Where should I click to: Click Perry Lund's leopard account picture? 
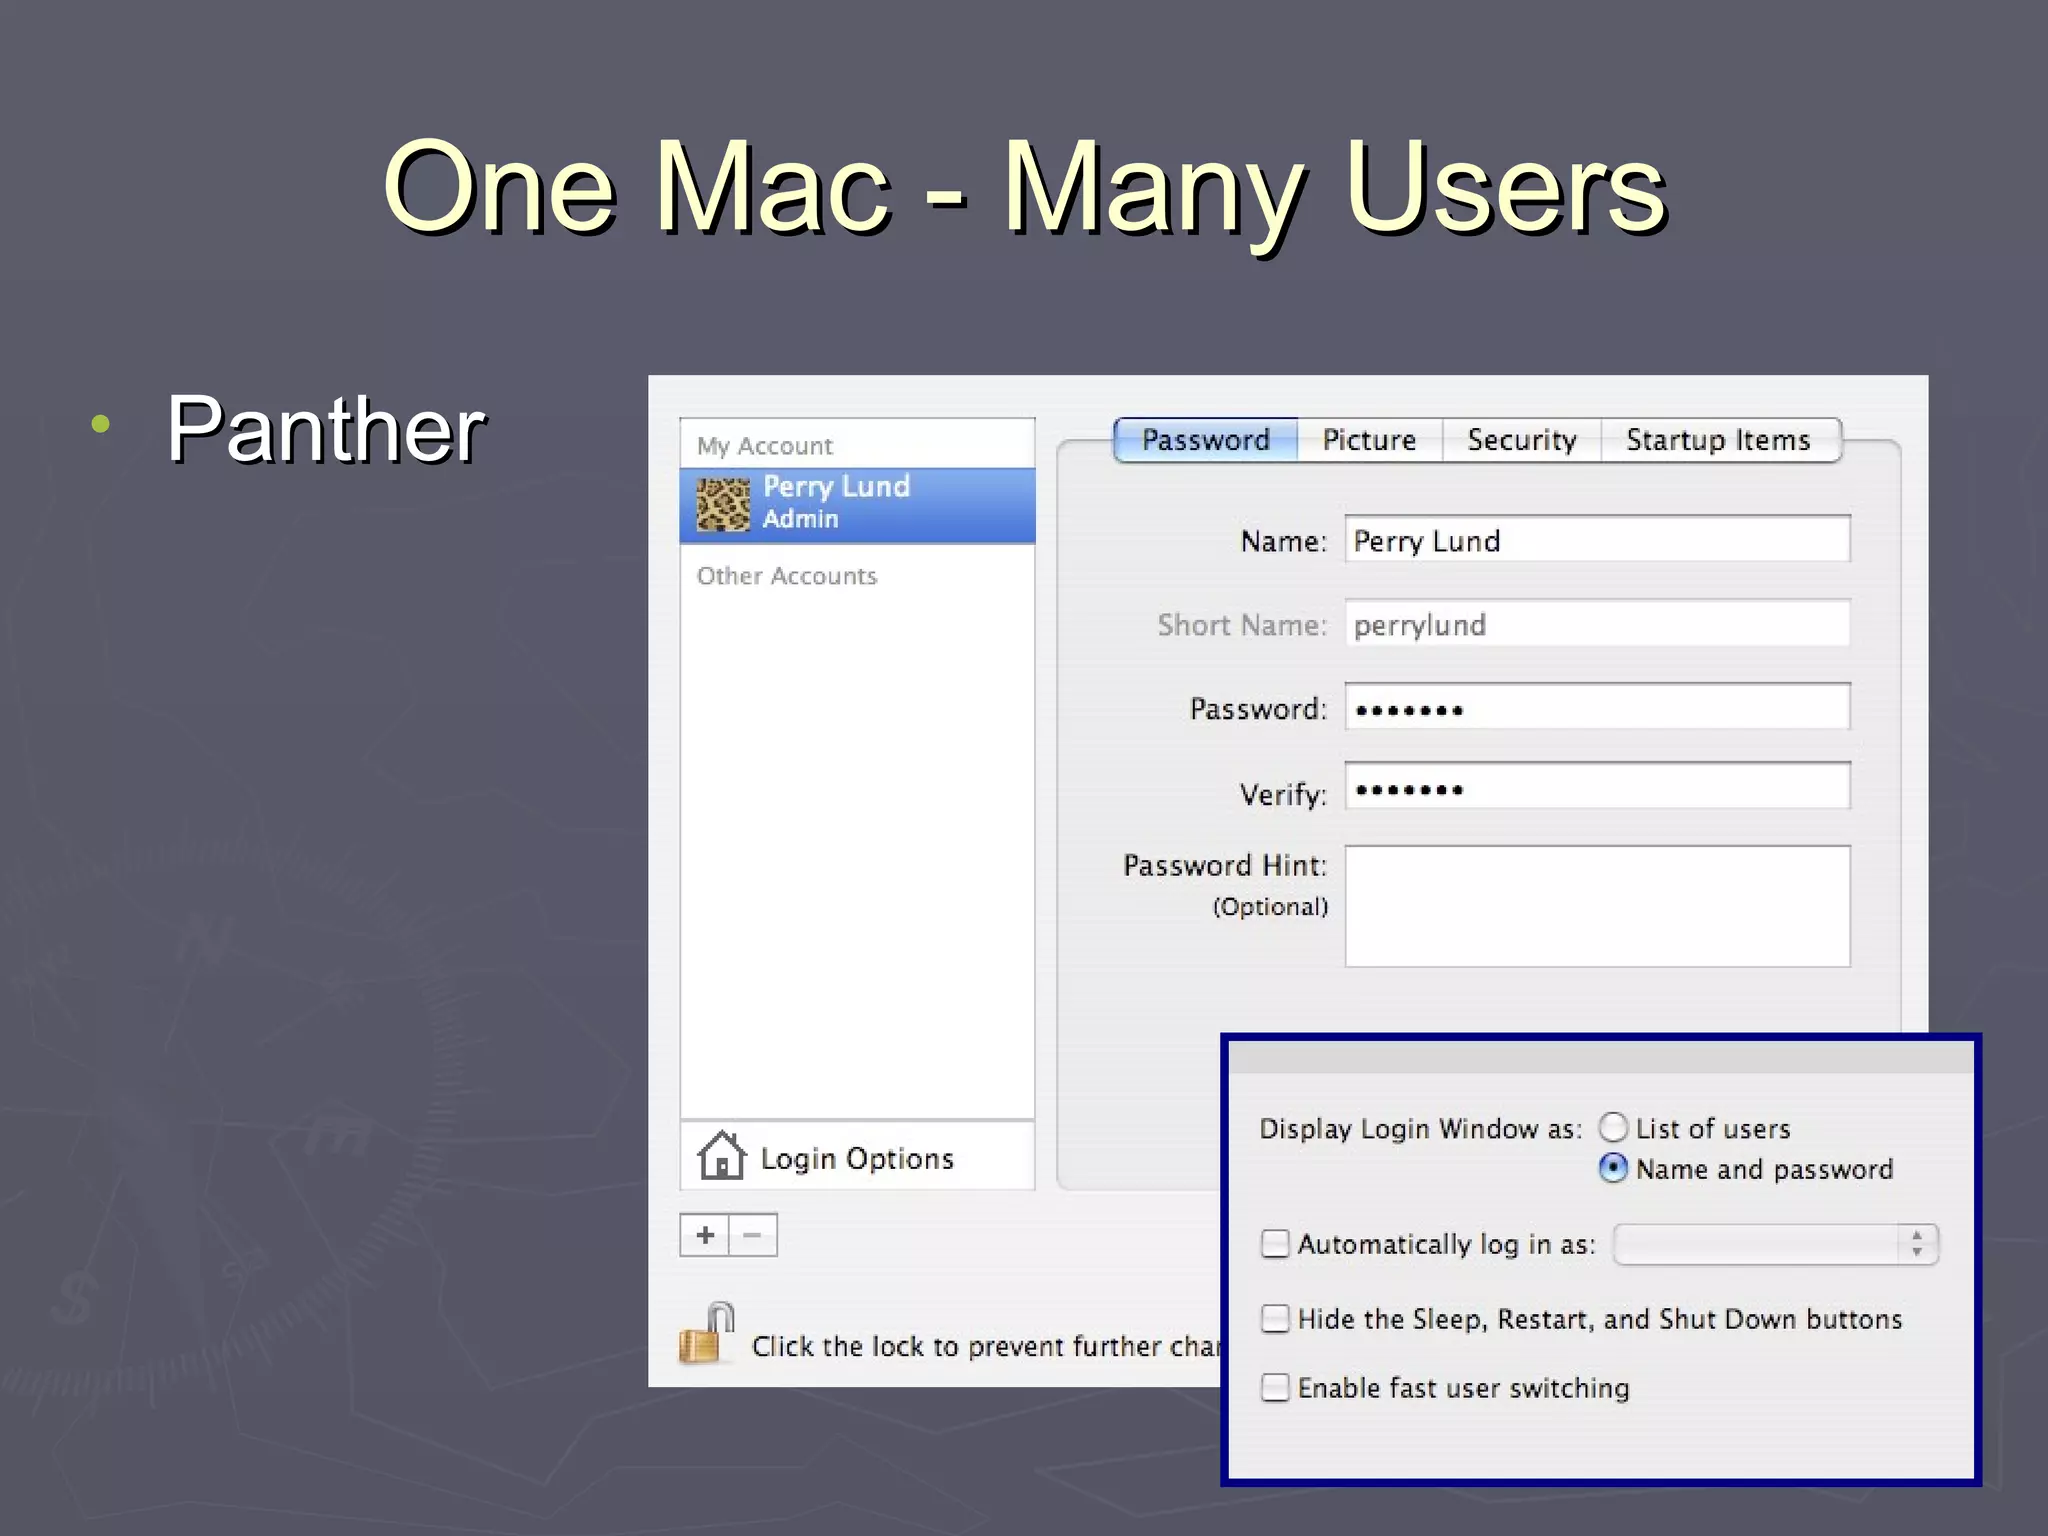tap(722, 504)
